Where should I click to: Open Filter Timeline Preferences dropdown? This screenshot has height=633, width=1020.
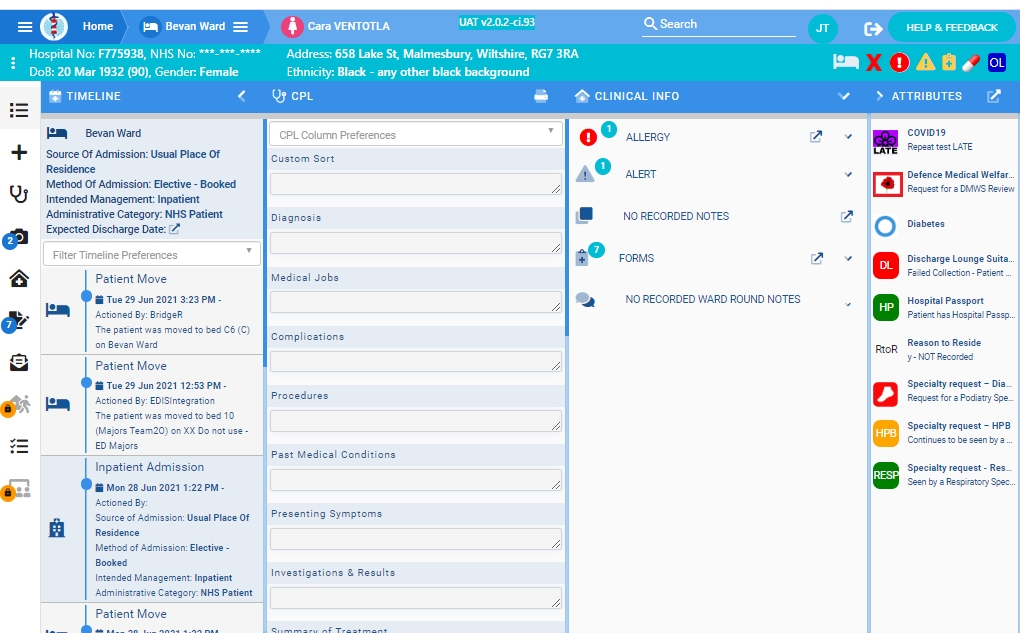(x=152, y=254)
